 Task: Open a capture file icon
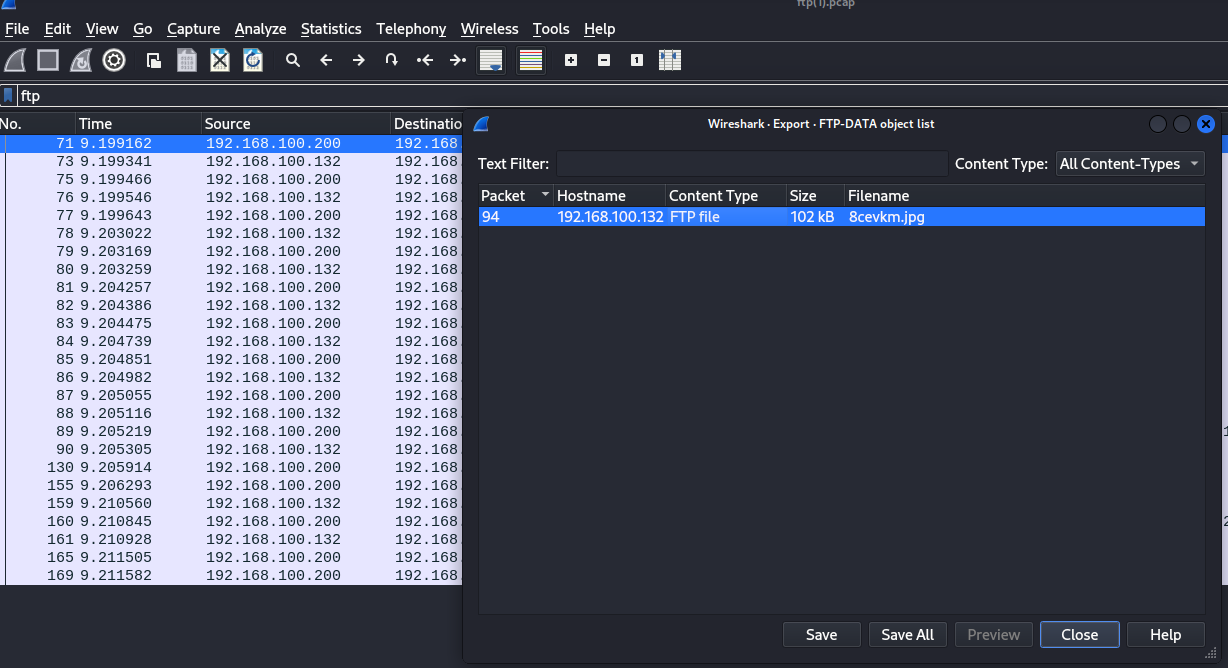pyautogui.click(x=154, y=60)
